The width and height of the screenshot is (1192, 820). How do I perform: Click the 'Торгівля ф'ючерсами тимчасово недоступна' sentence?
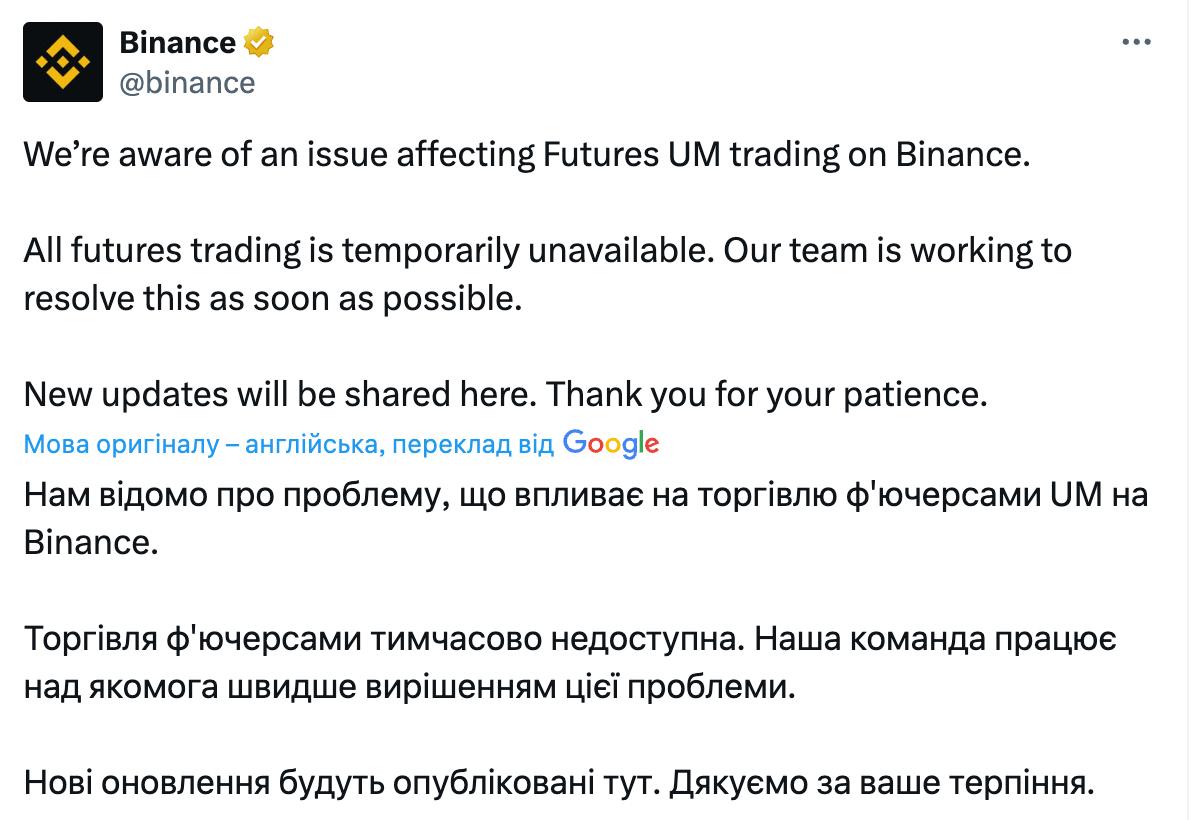tap(384, 639)
